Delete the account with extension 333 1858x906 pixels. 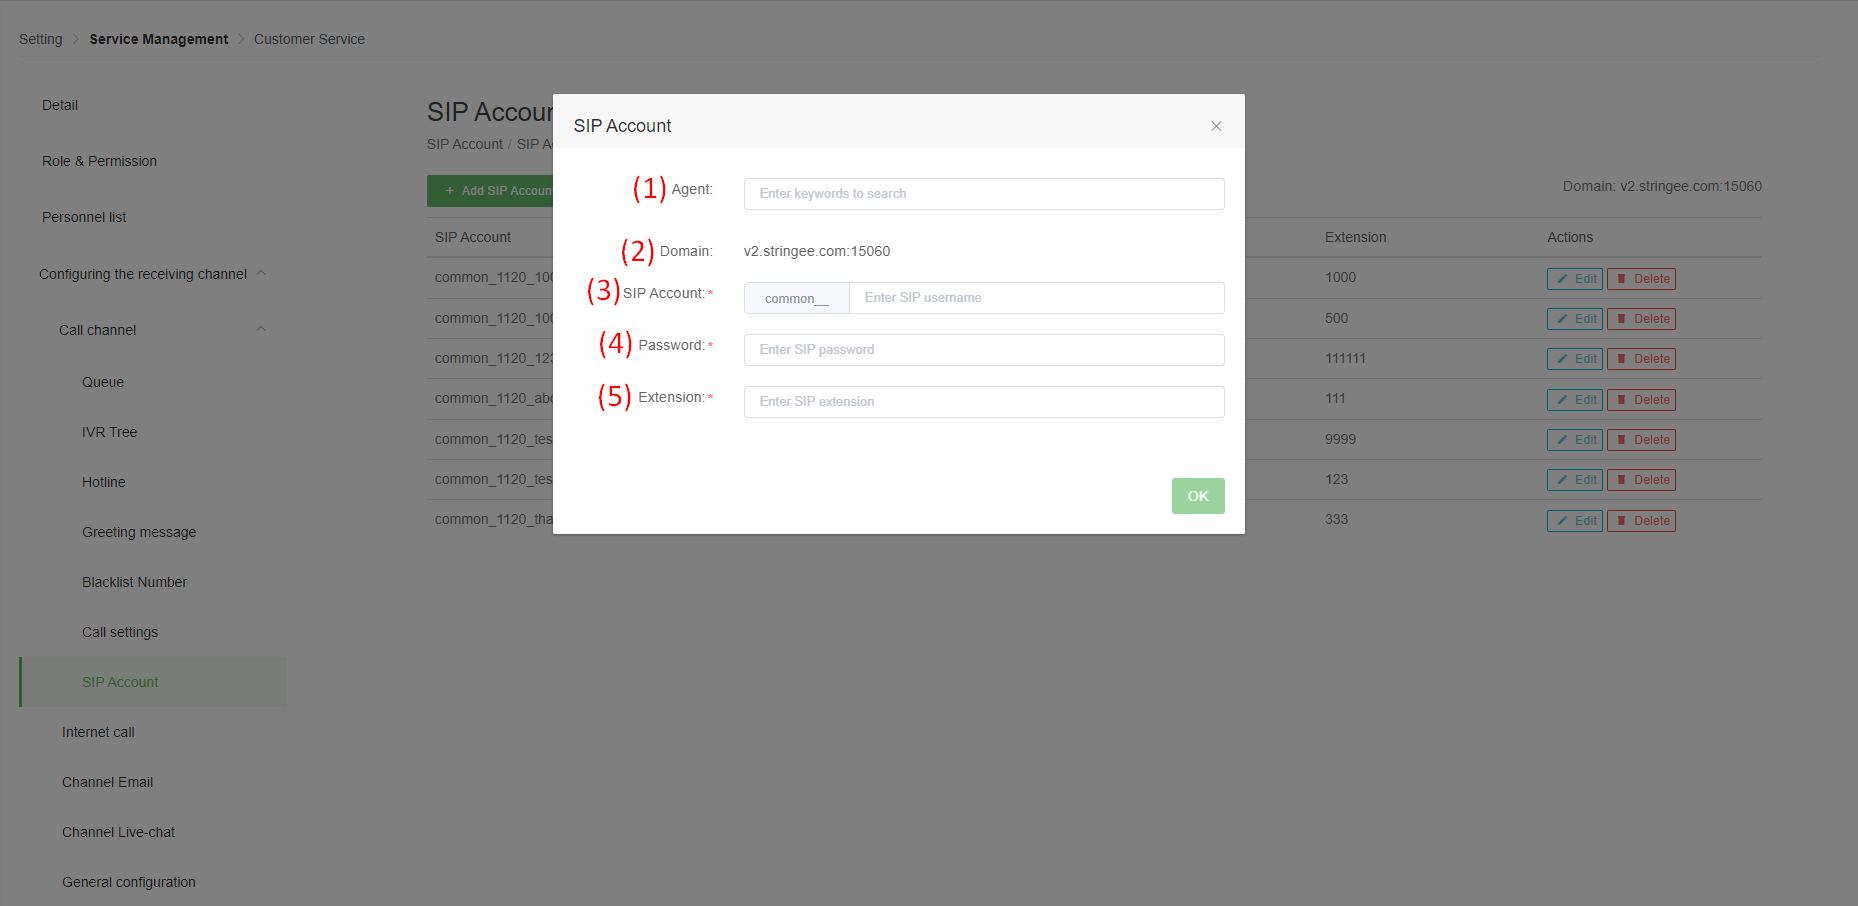1640,521
